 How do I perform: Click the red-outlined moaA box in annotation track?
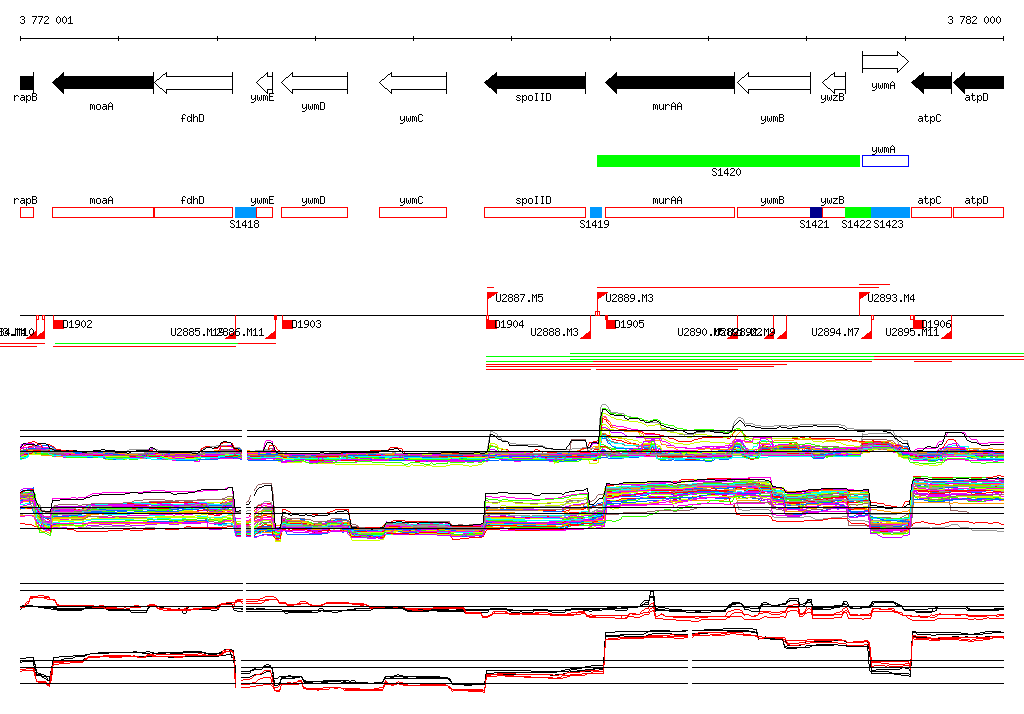pyautogui.click(x=103, y=212)
